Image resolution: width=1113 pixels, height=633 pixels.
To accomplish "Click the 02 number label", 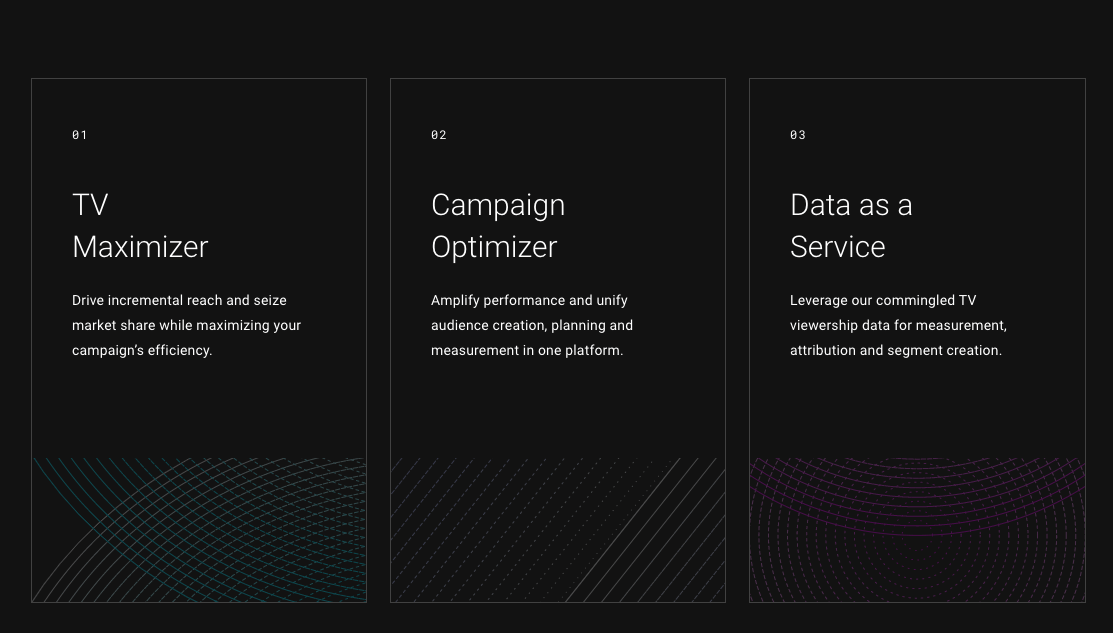I will tap(439, 135).
